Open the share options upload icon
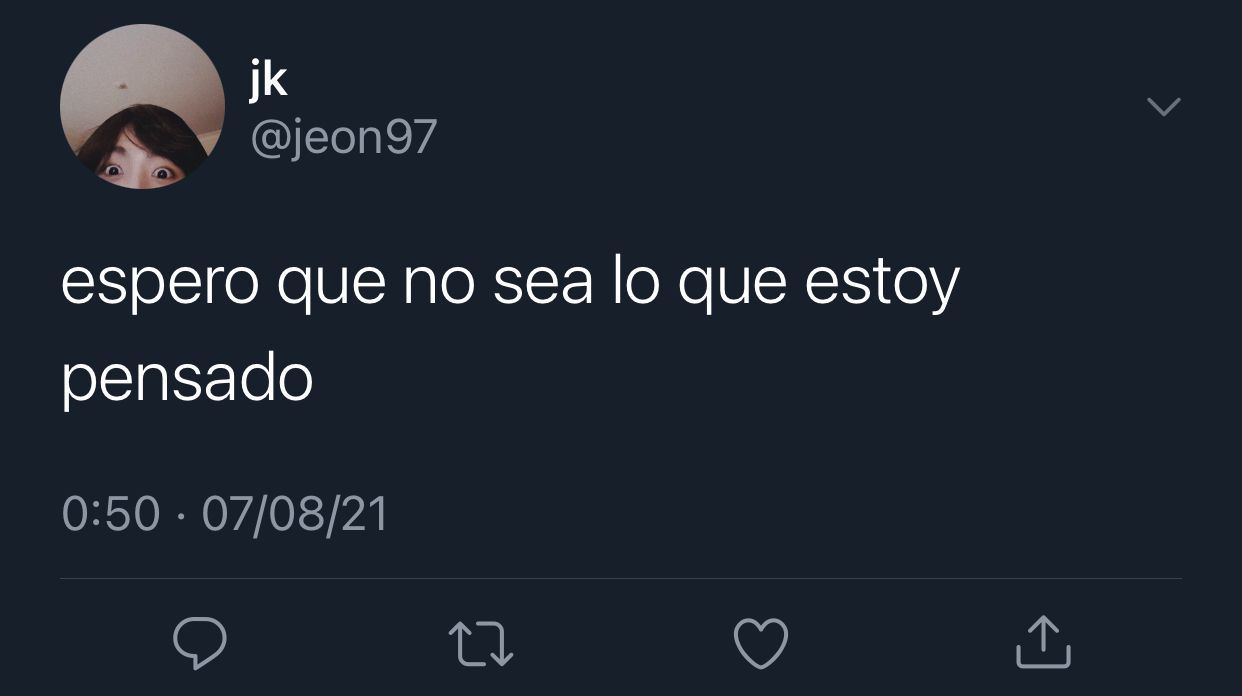Screen dimensions: 1242x696 pos(1043,642)
